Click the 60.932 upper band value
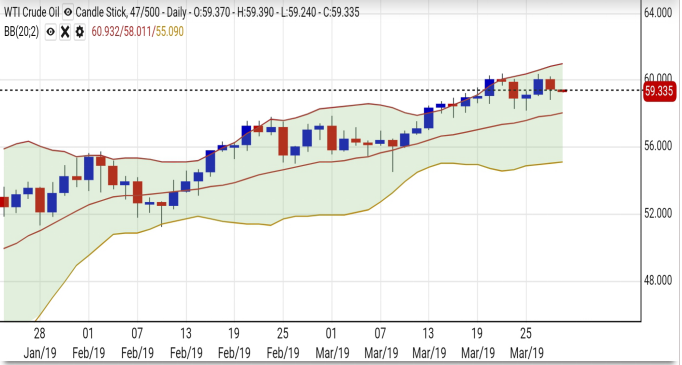Screen dimensions: 682x365 click(106, 32)
